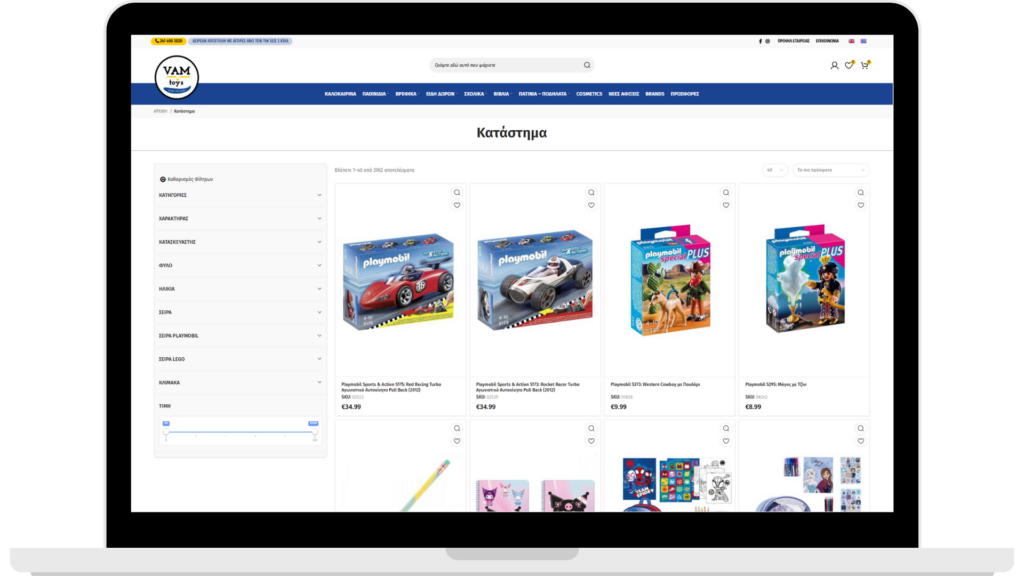
Task: Click the search magnifier in search bar
Action: 587,65
